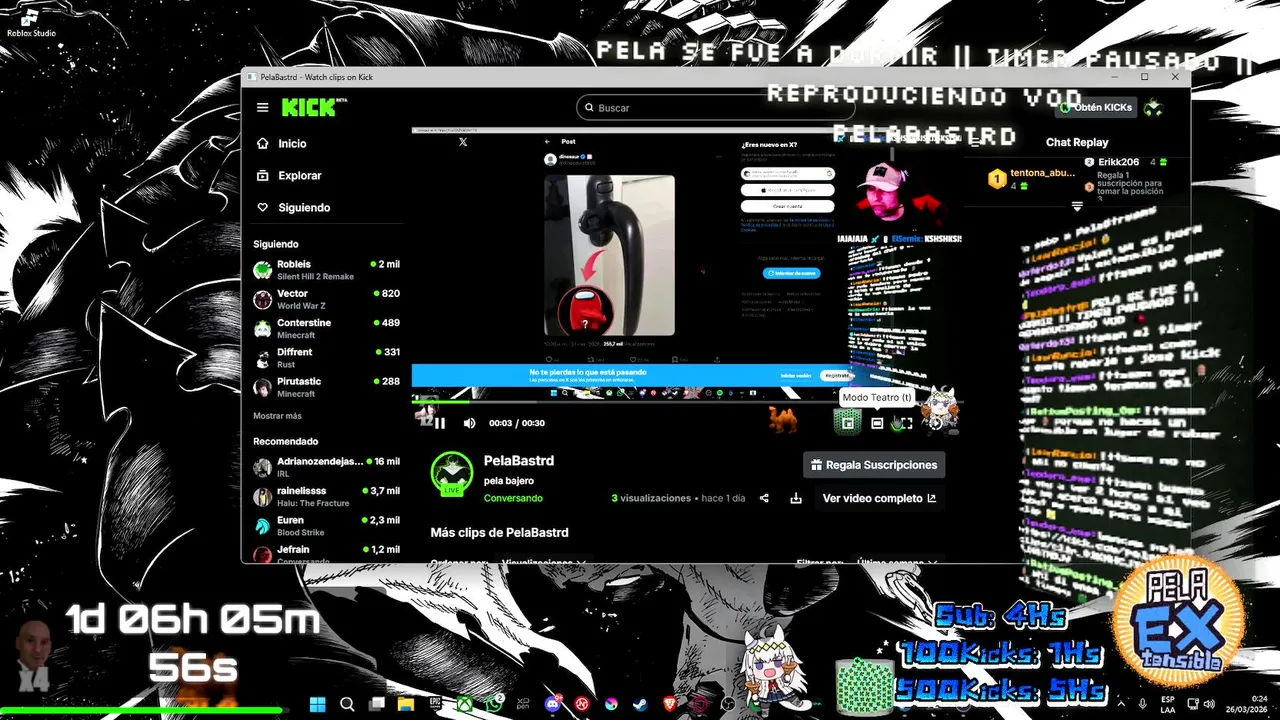Open Steam on the taskbar
The image size is (1280, 720).
640,704
